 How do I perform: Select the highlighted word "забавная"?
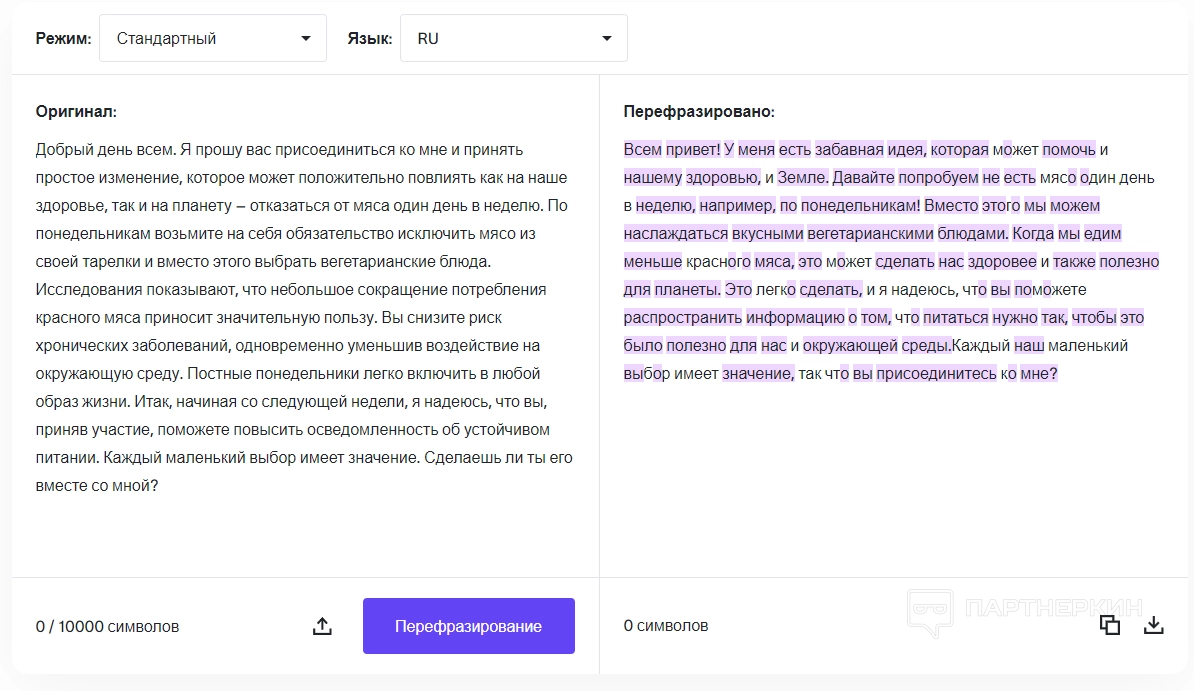pyautogui.click(x=849, y=150)
